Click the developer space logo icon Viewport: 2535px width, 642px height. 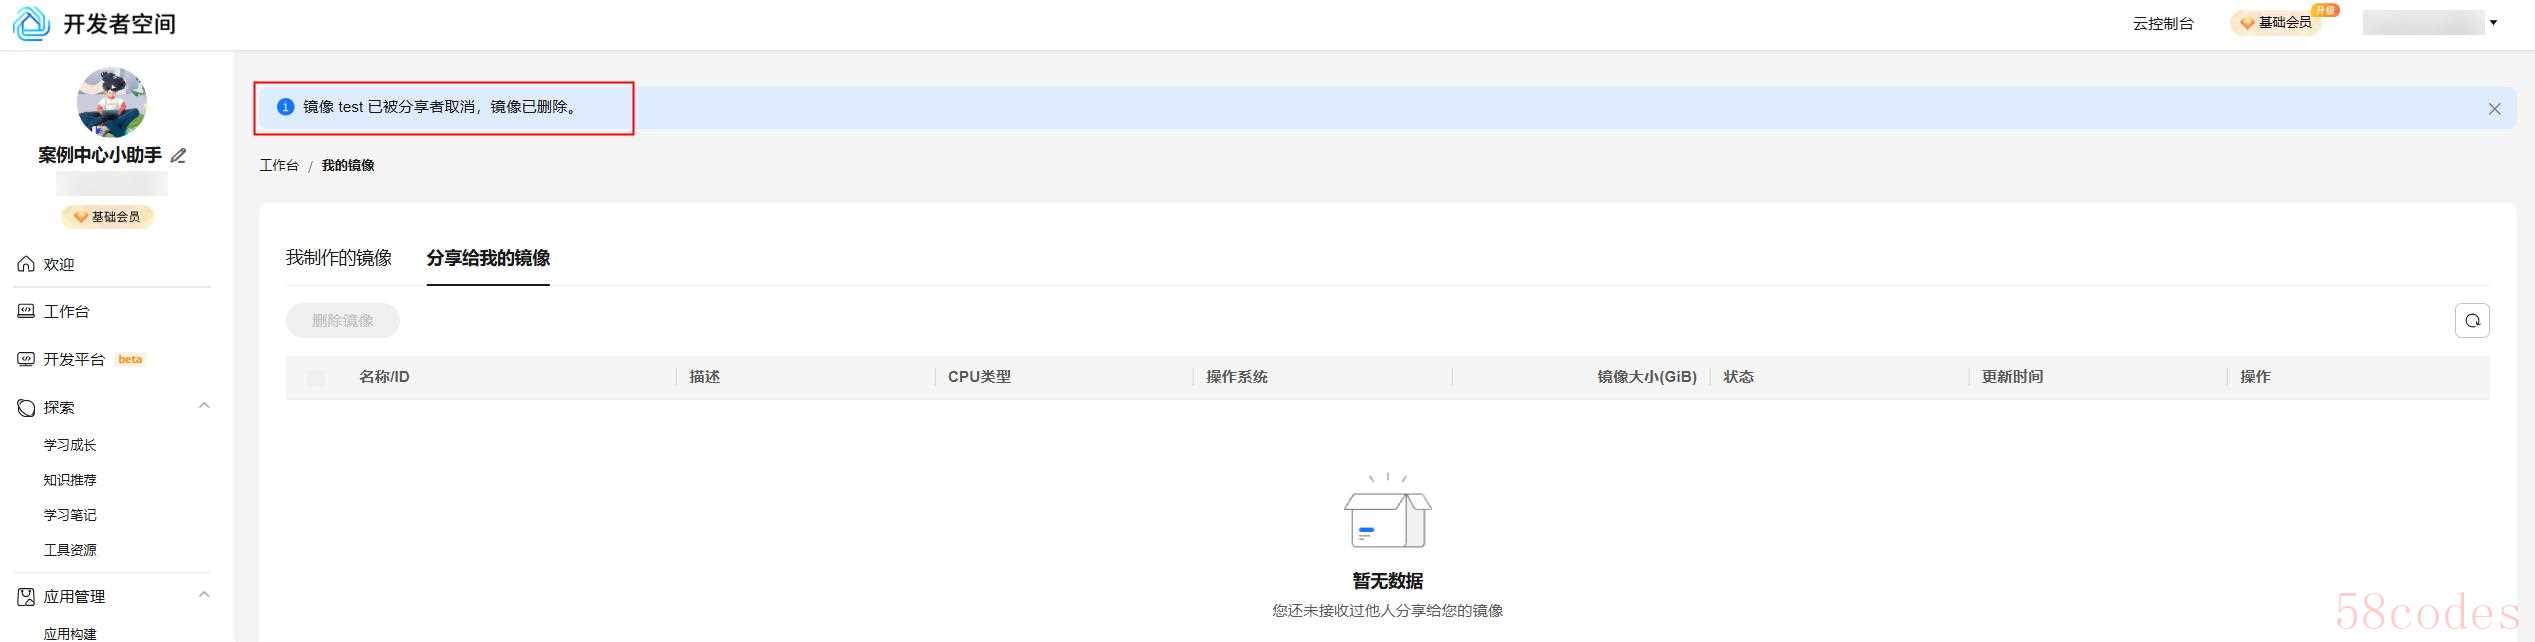tap(31, 23)
